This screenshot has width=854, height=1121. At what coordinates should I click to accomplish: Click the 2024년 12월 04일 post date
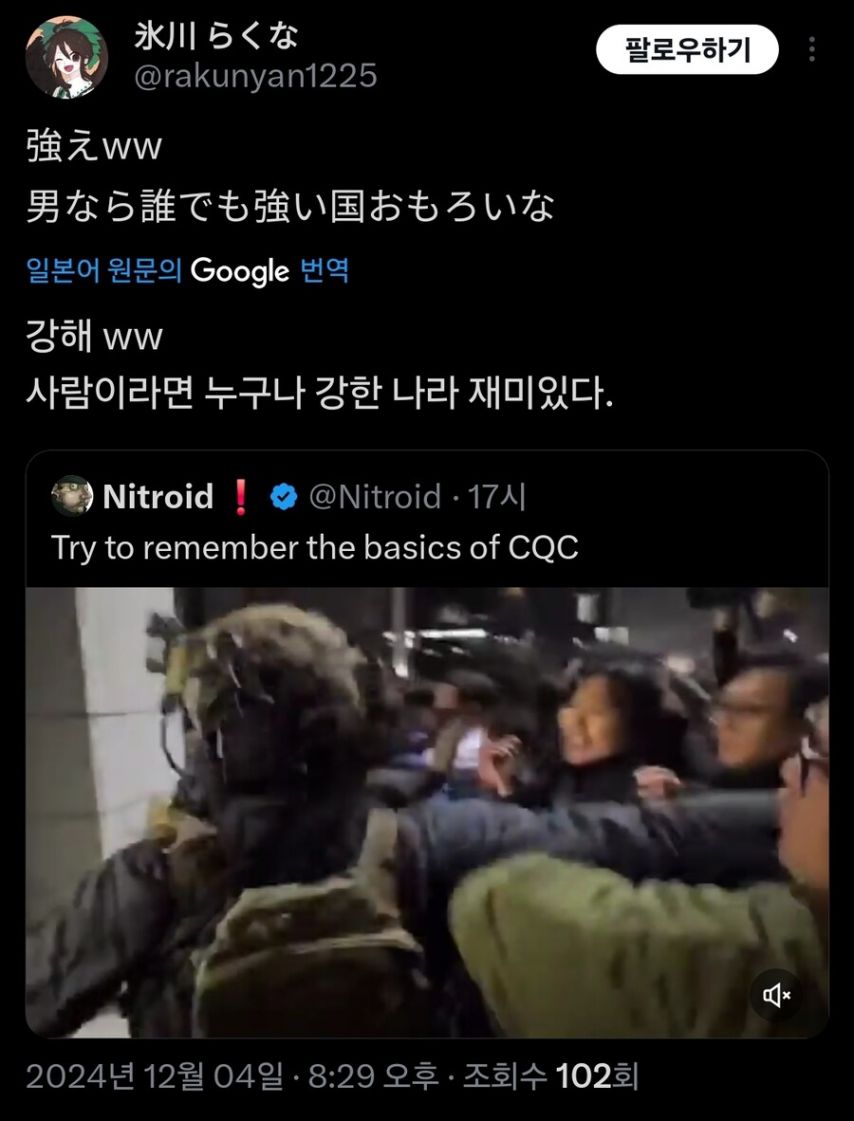(x=154, y=1077)
